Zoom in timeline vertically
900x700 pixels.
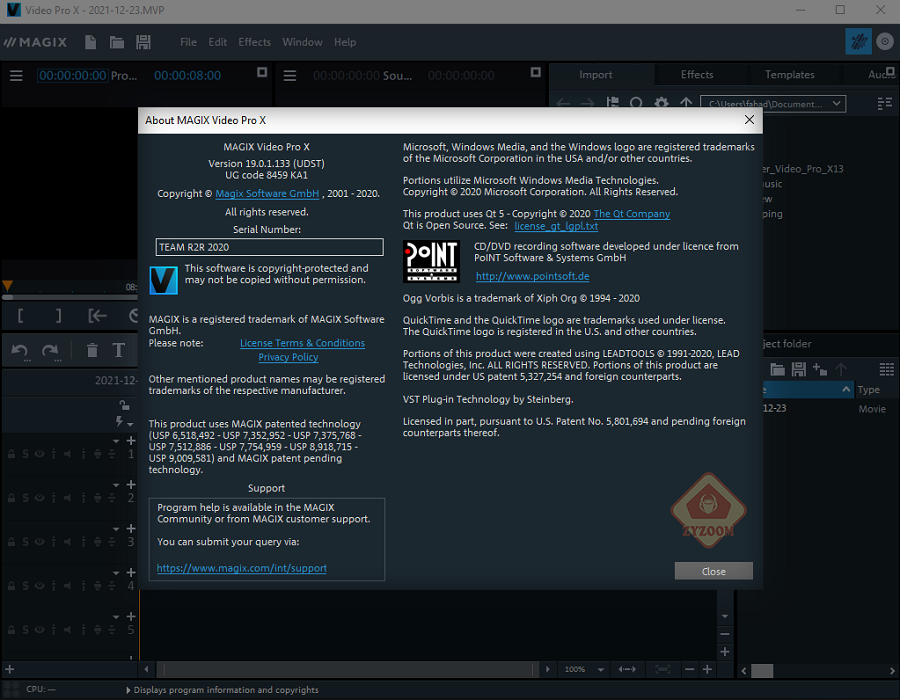click(725, 652)
